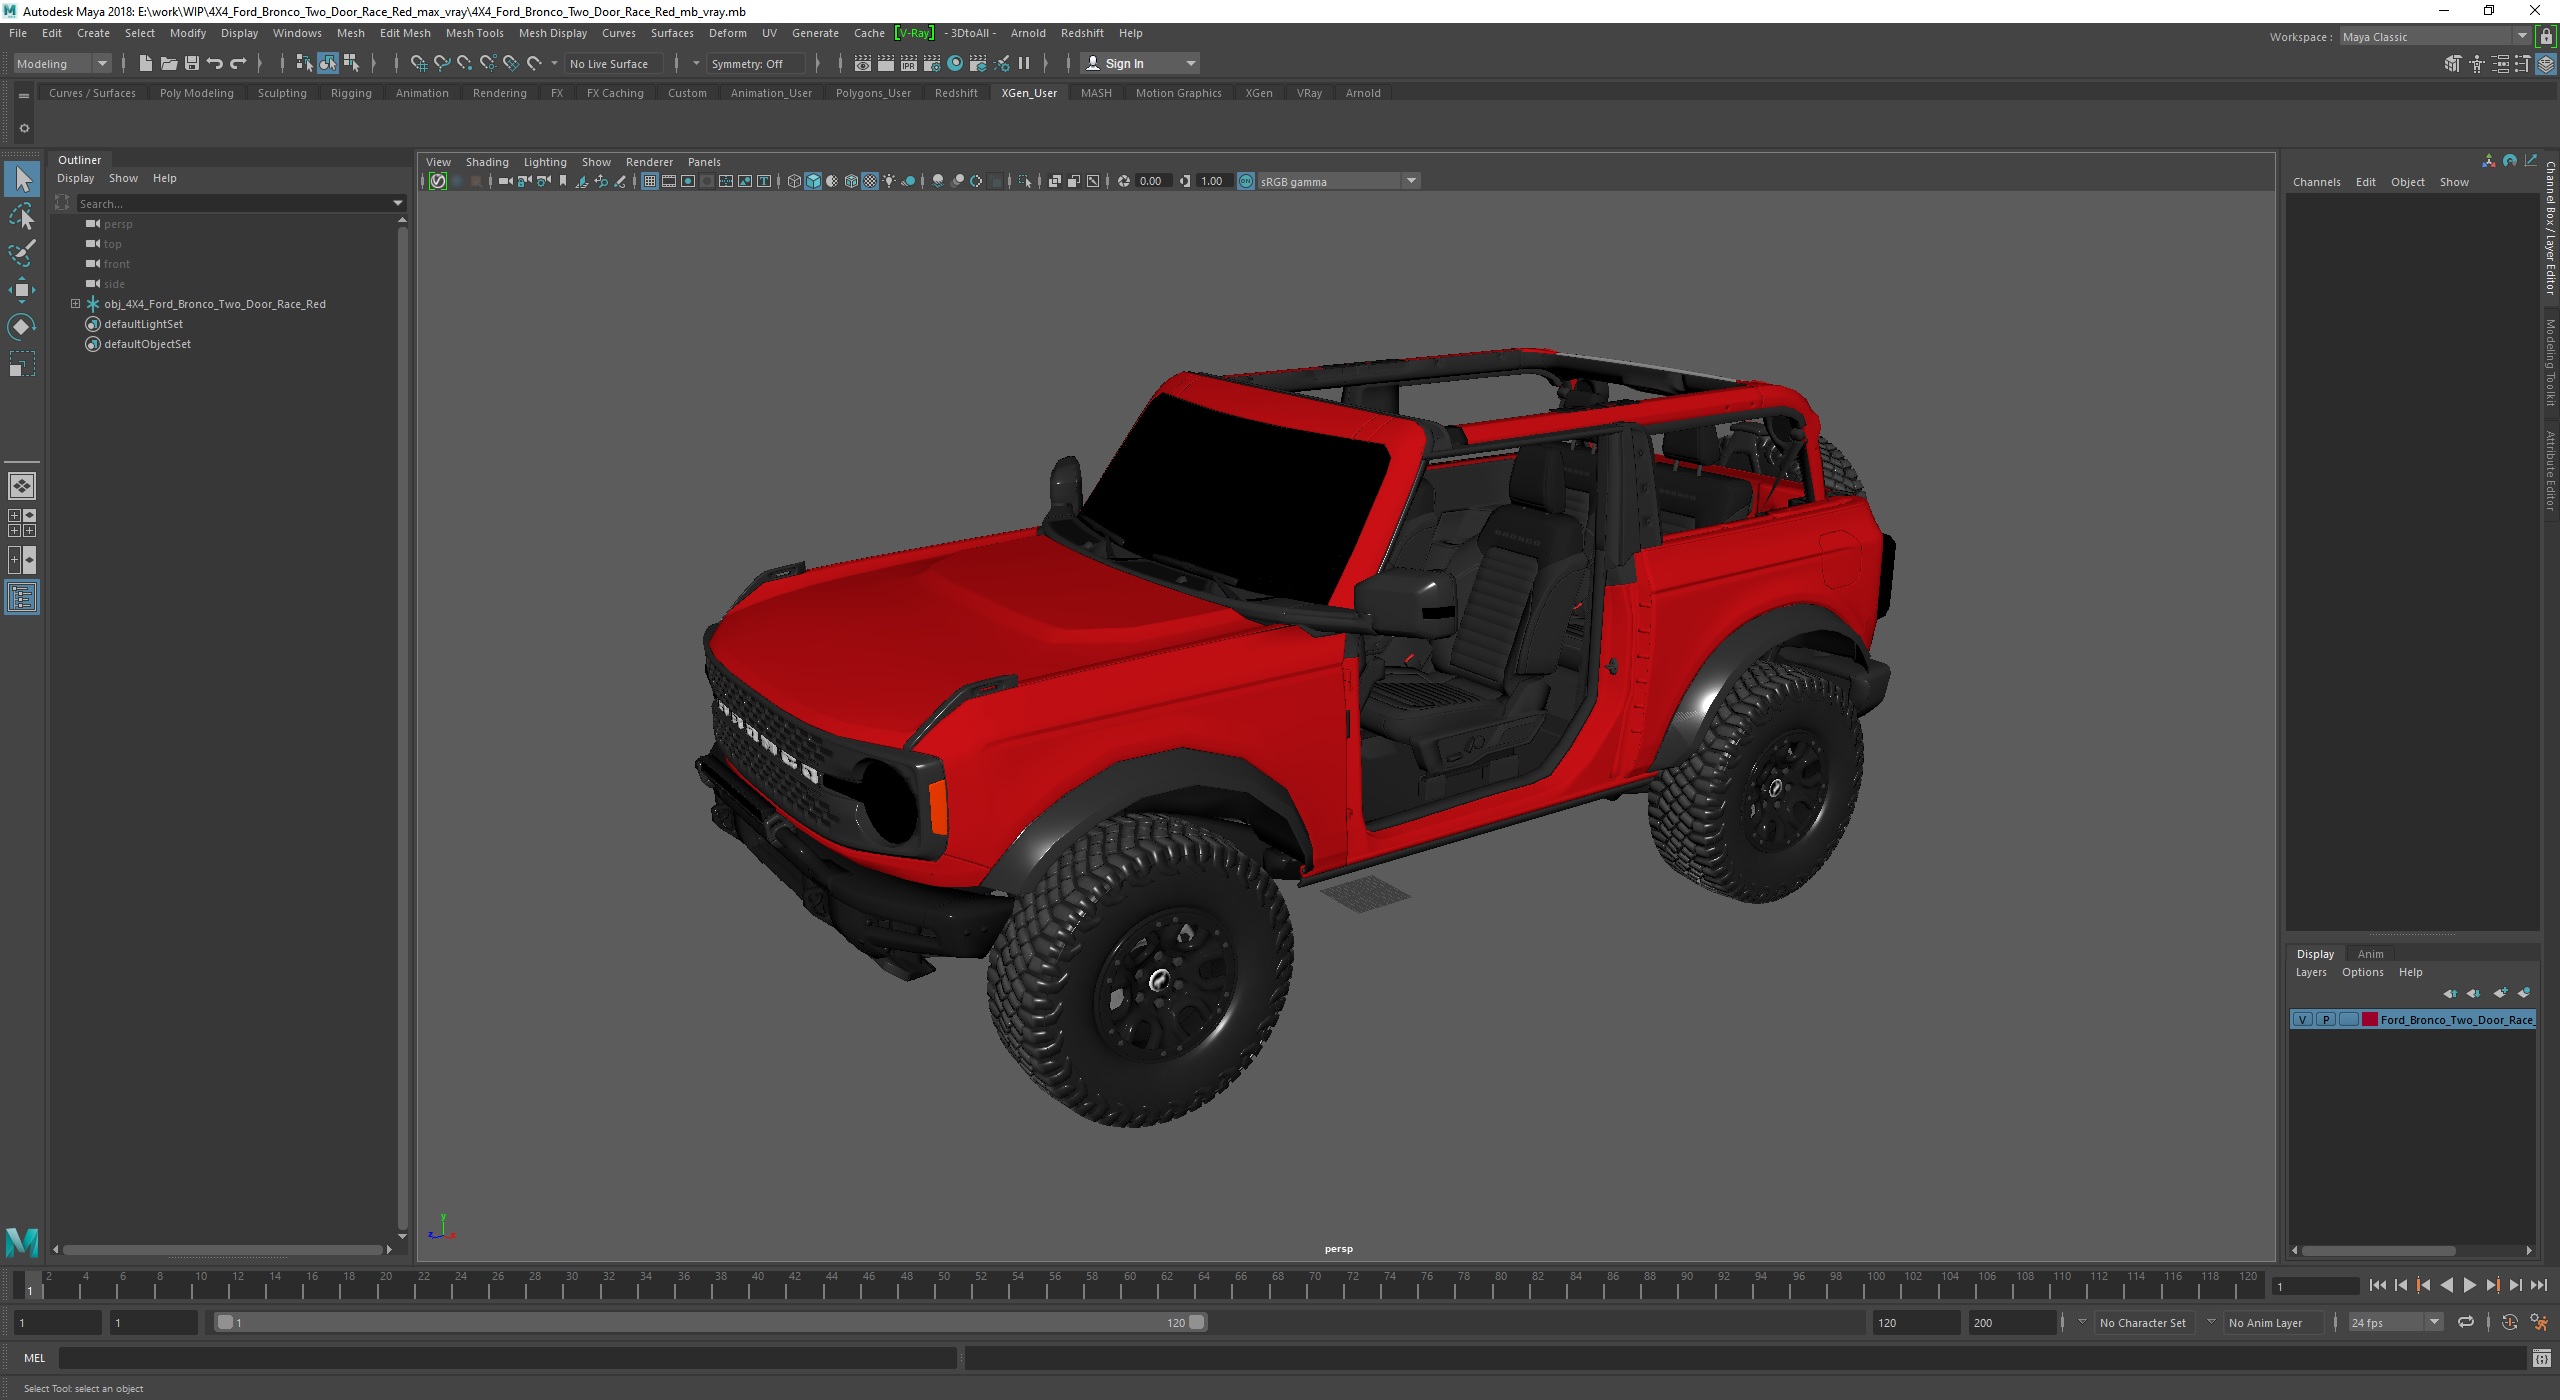Viewport: 2560px width, 1400px height.
Task: Open the Deform menu in menu bar
Action: tap(727, 33)
